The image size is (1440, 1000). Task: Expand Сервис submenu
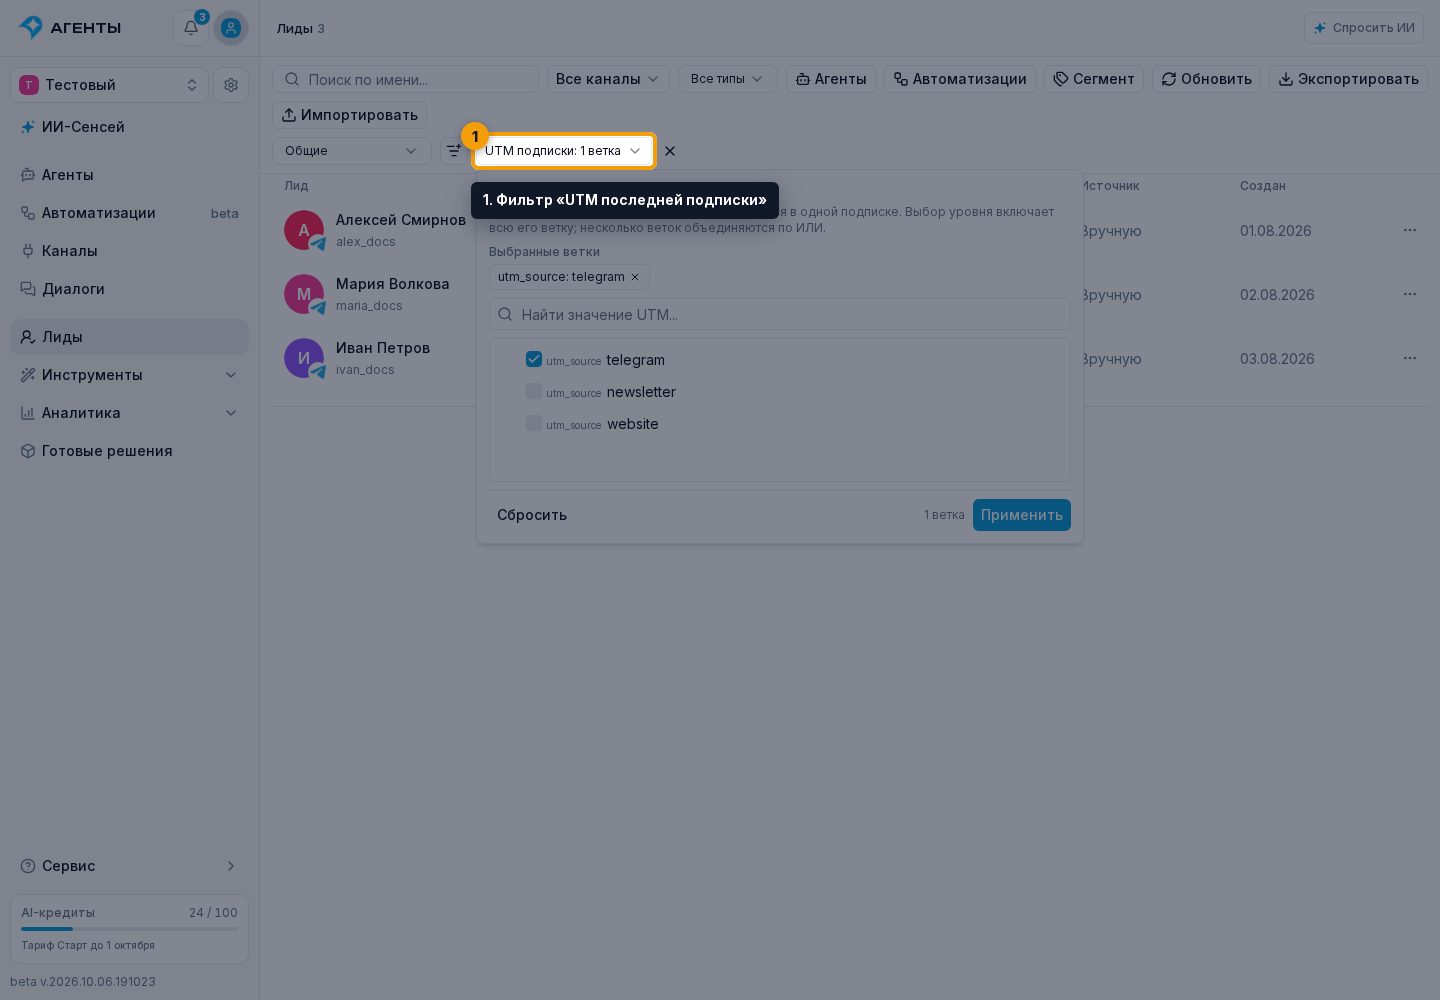[129, 866]
